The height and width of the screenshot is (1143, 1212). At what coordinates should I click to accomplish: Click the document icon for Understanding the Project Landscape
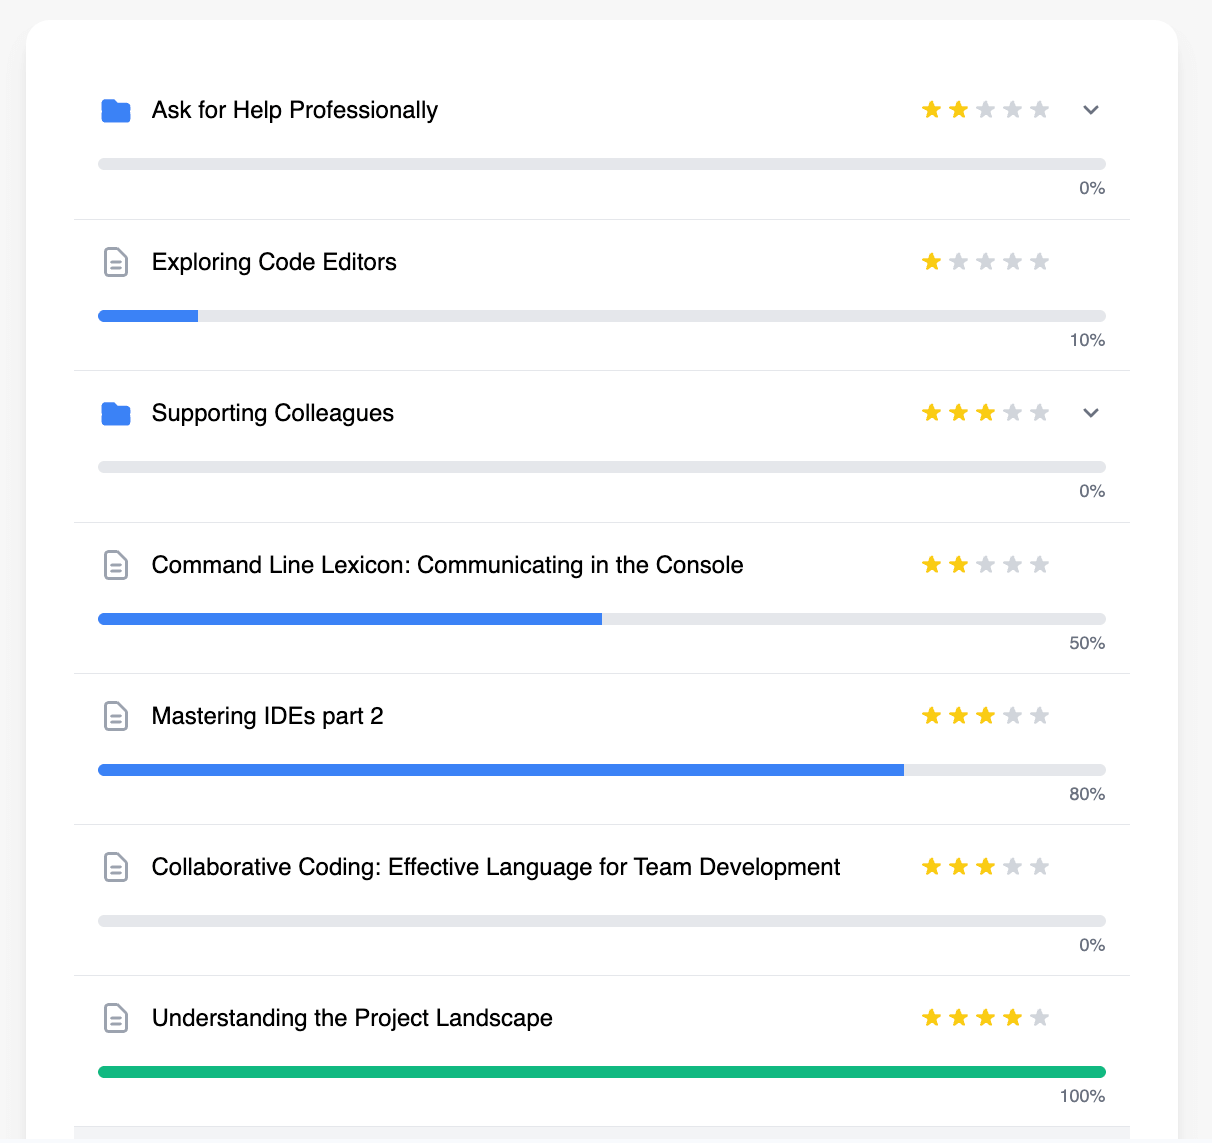(116, 1018)
